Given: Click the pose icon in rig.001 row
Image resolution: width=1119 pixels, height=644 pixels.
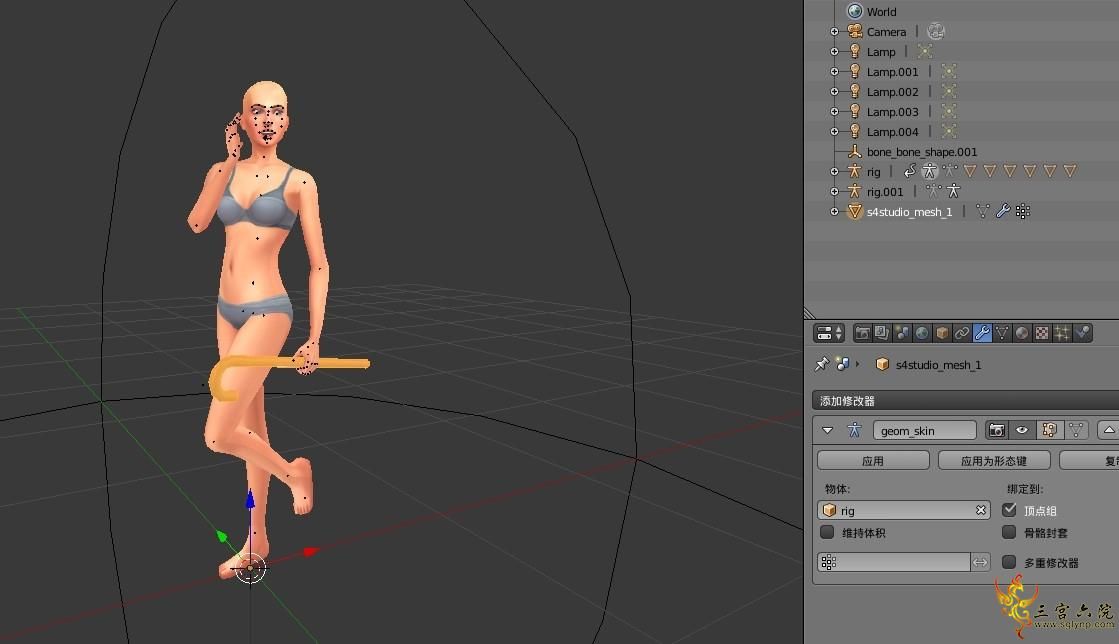Looking at the screenshot, I should pyautogui.click(x=953, y=191).
